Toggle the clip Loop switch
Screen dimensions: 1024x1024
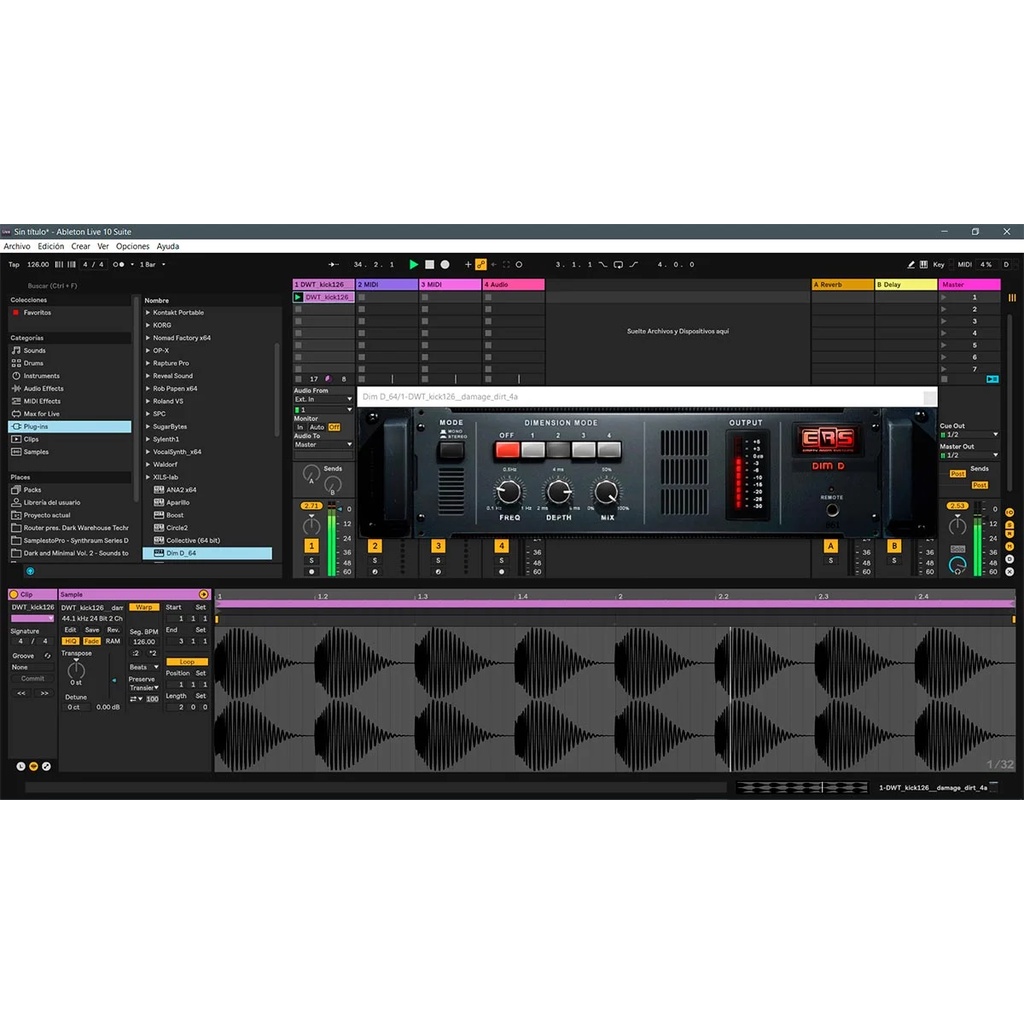pos(187,662)
